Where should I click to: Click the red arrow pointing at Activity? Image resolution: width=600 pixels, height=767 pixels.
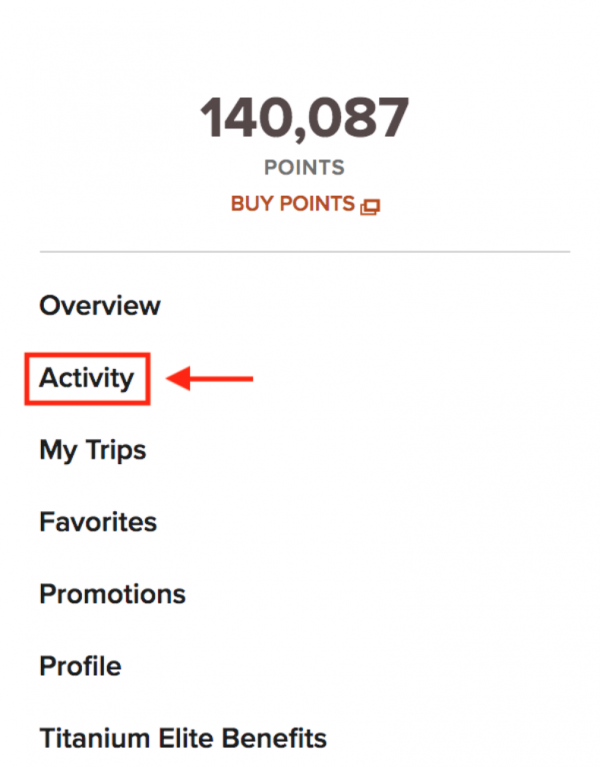pos(211,379)
